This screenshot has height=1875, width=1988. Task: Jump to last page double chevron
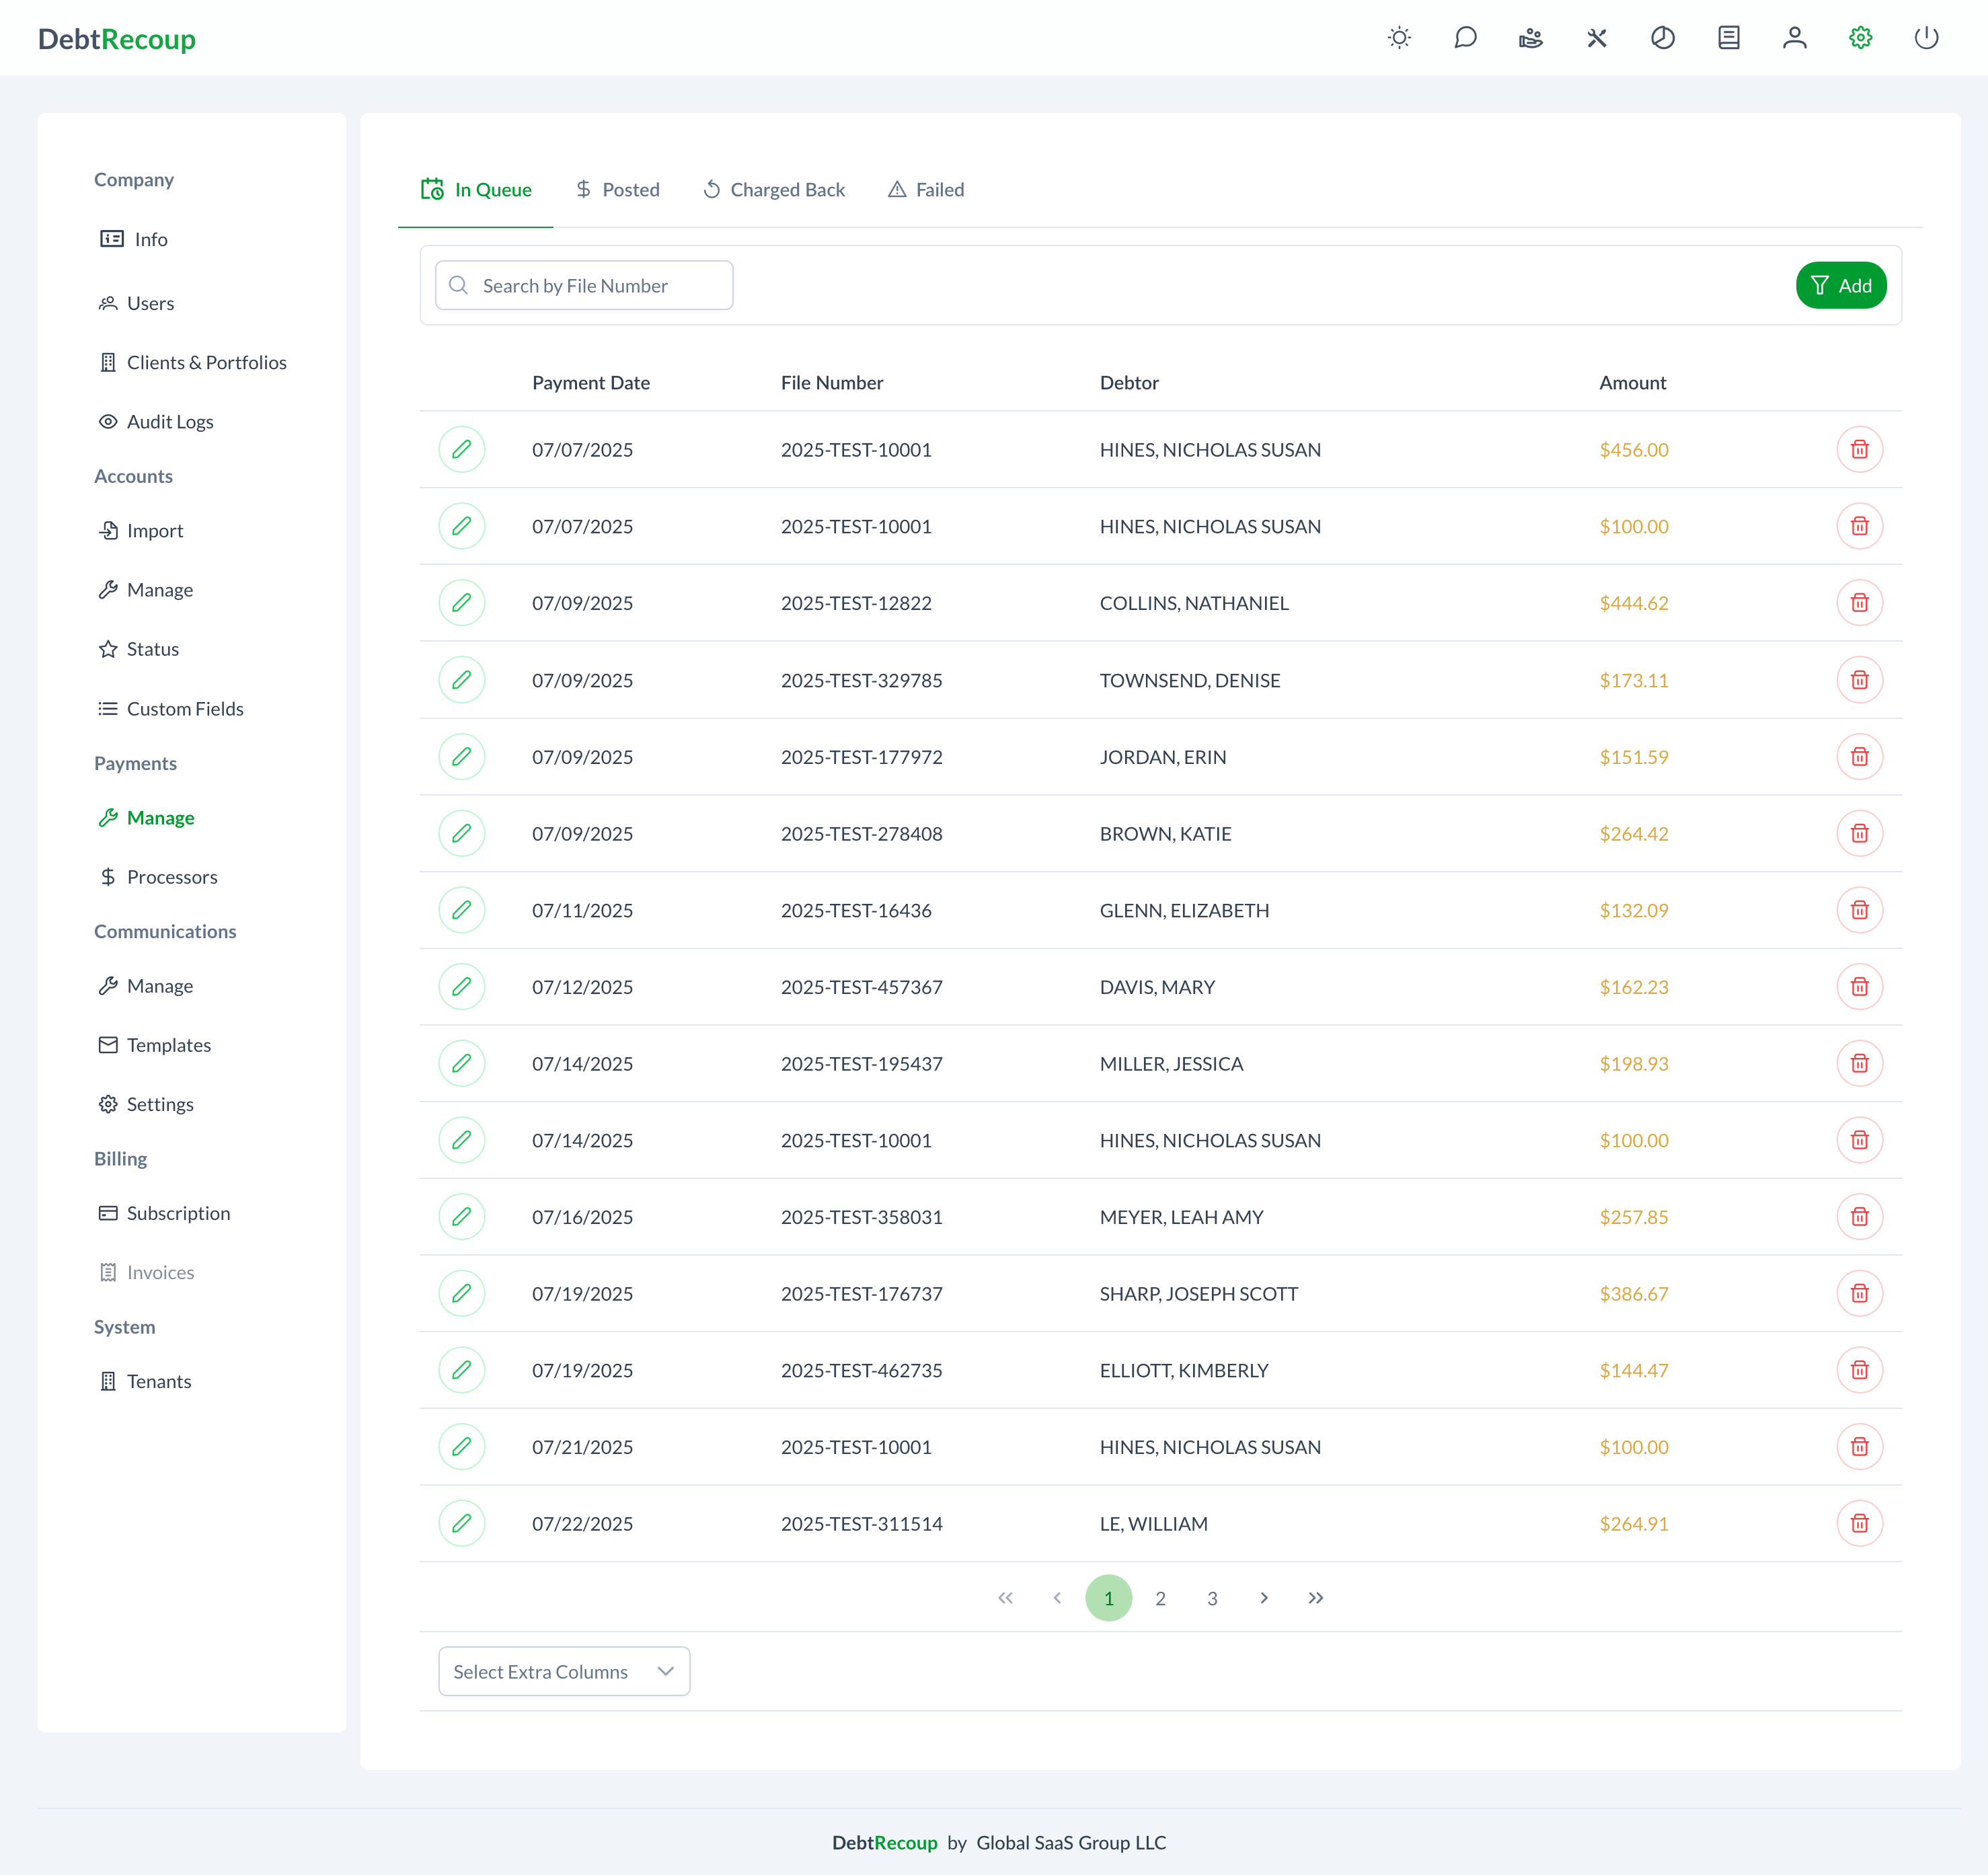pos(1315,1598)
